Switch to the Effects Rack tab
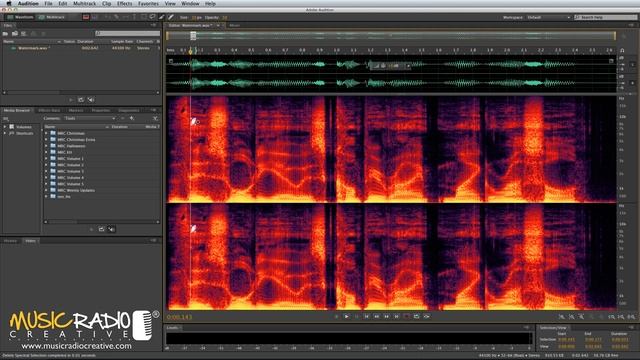This screenshot has height=360, width=640. point(49,111)
